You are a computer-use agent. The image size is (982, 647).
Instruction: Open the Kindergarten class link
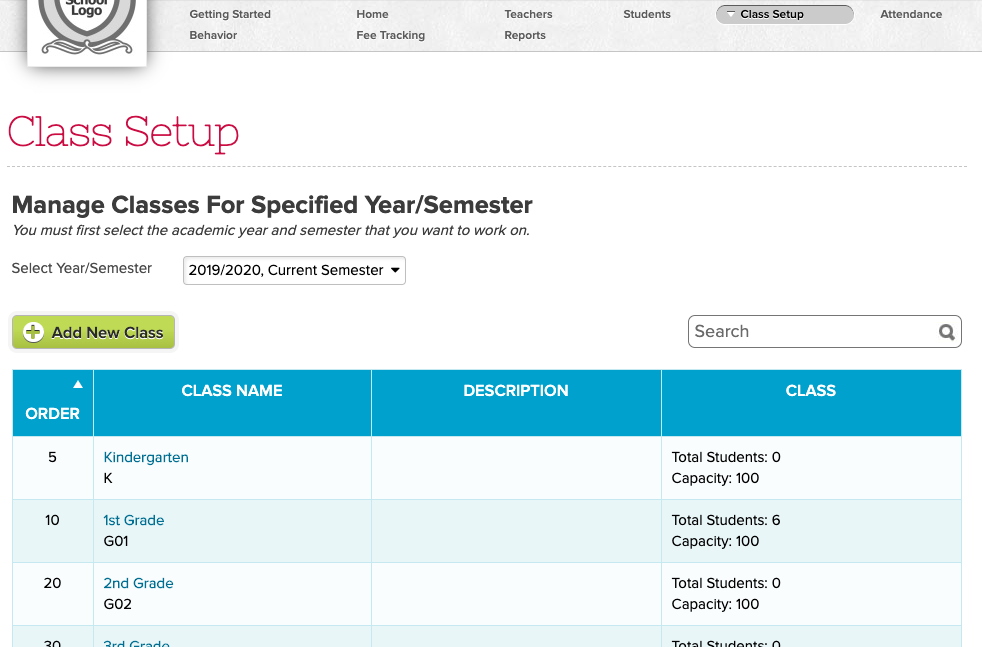146,457
